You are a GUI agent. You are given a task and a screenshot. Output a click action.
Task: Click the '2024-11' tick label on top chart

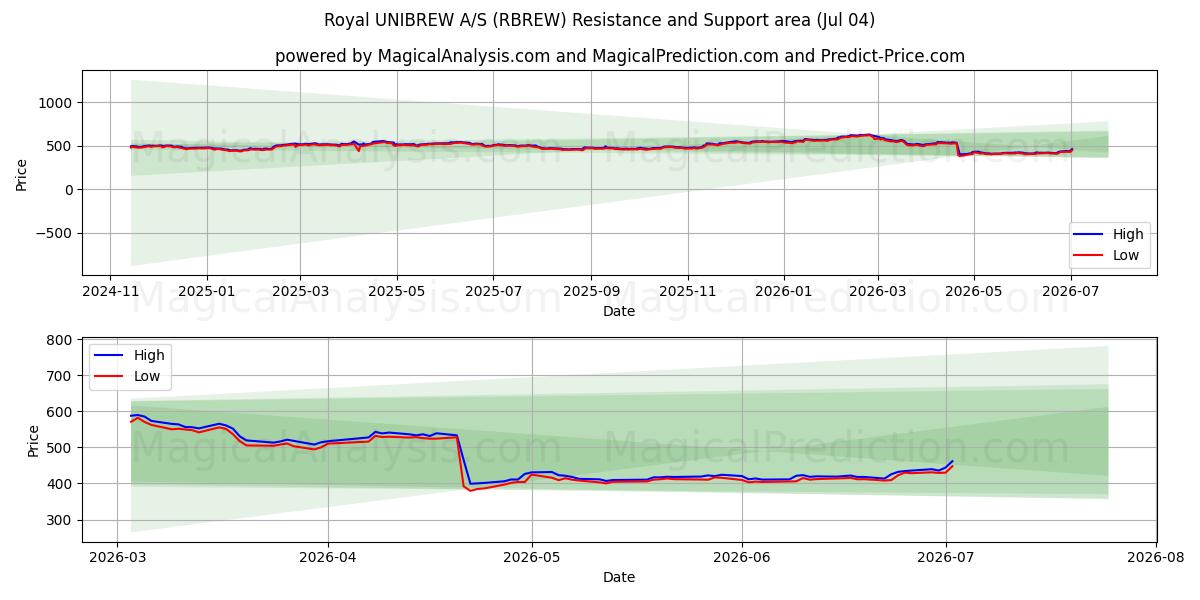click(111, 291)
